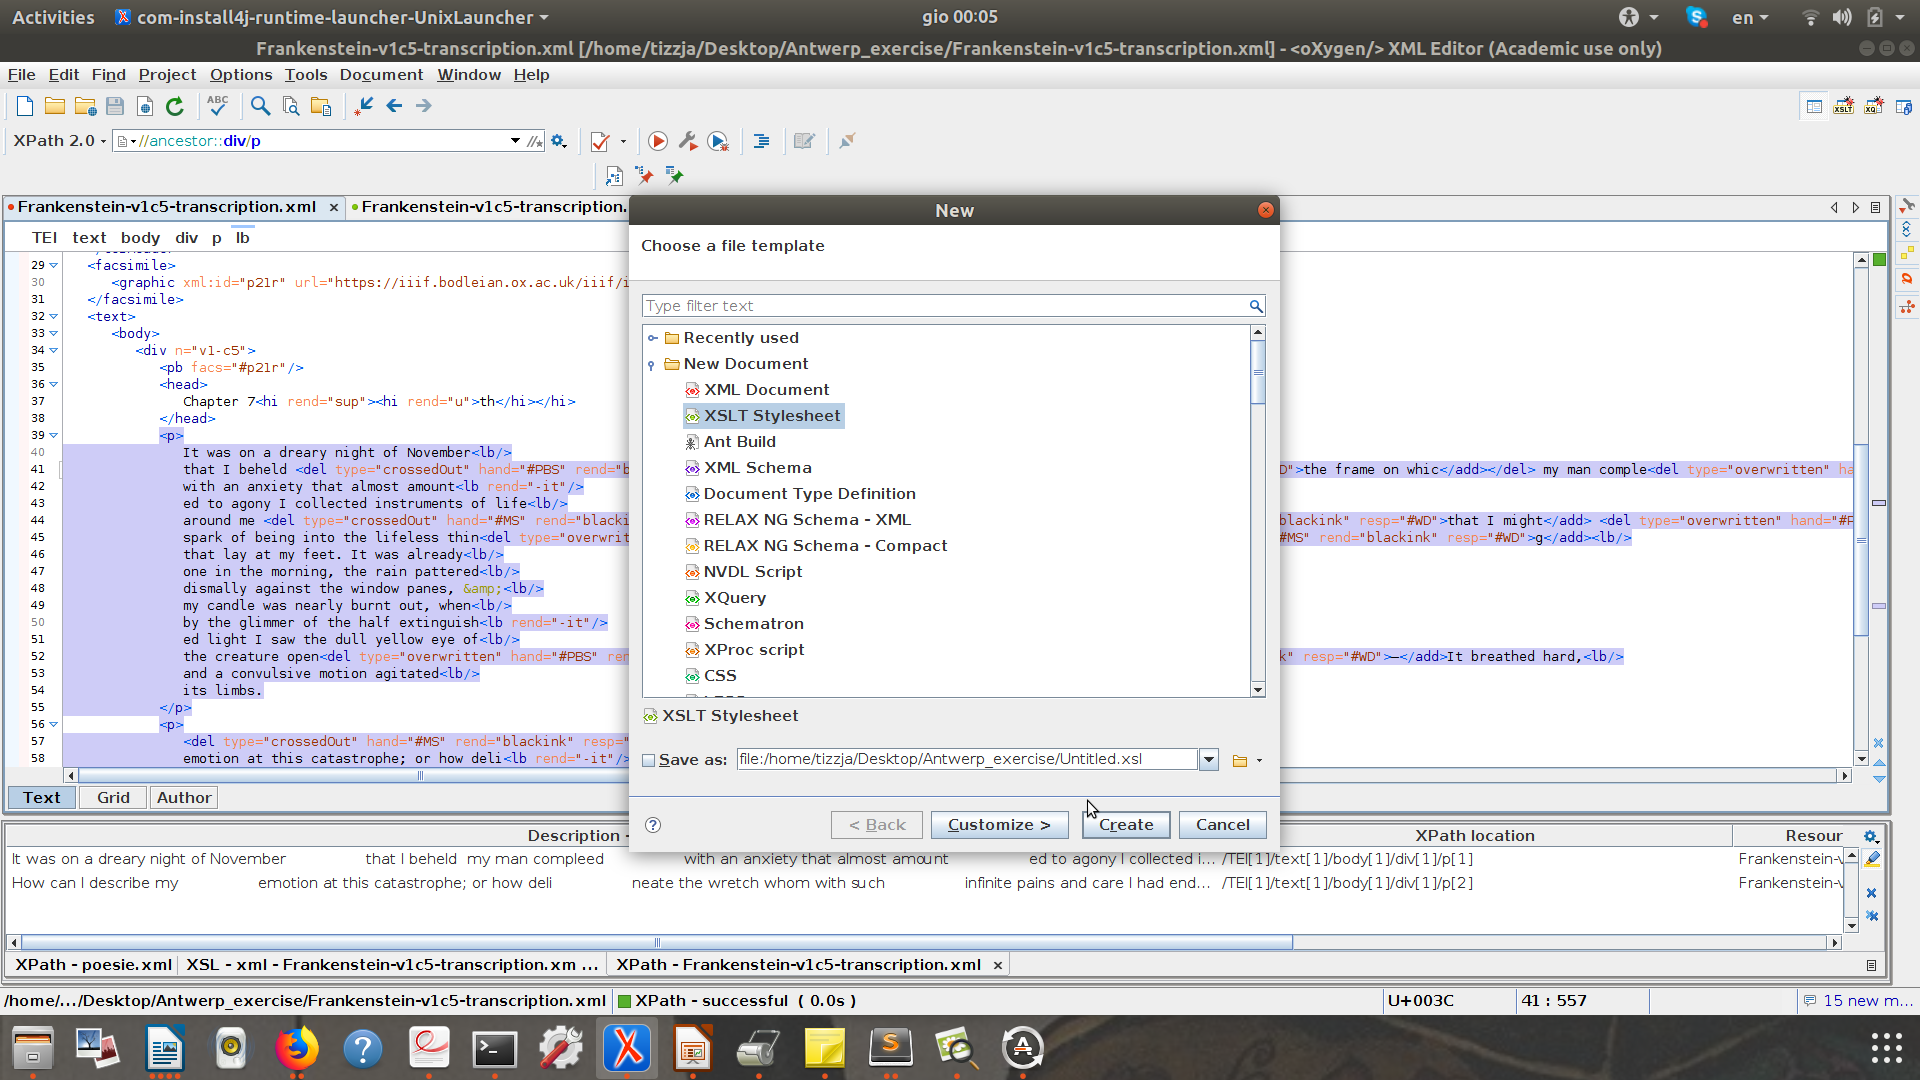Open the Activities overview

53,17
